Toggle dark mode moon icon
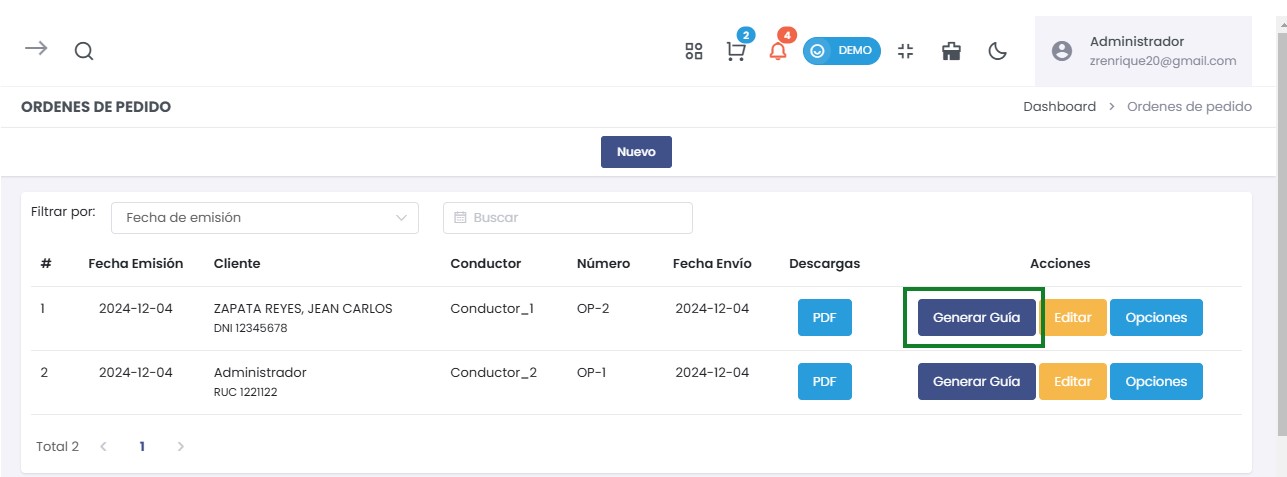The height and width of the screenshot is (477, 1287). (x=997, y=51)
